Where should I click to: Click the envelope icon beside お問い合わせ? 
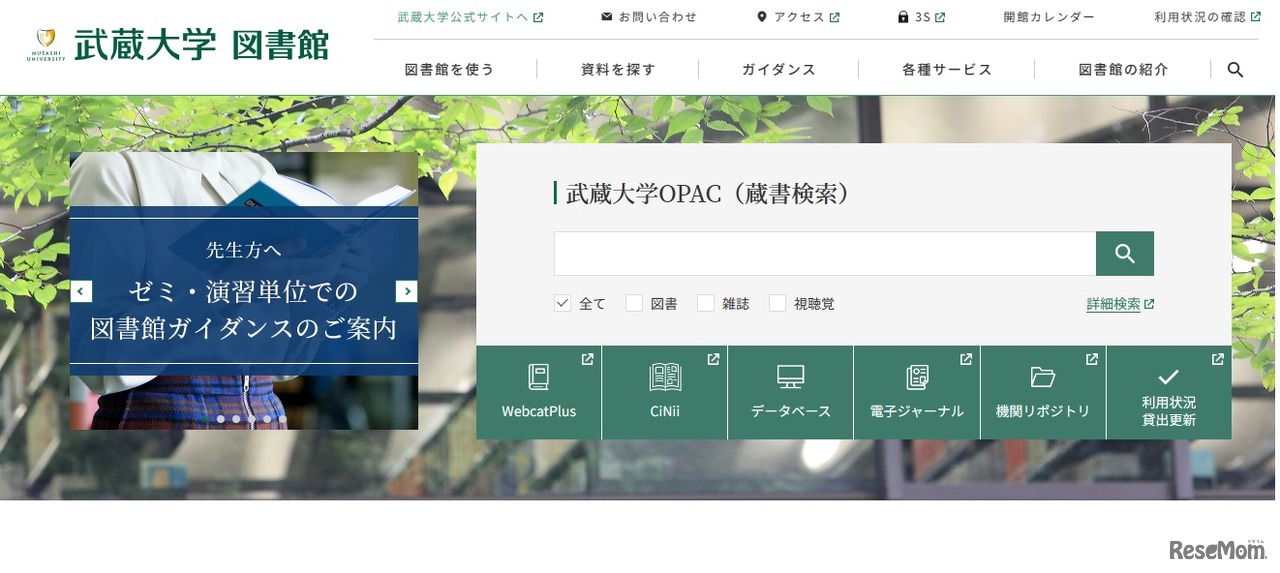[607, 17]
